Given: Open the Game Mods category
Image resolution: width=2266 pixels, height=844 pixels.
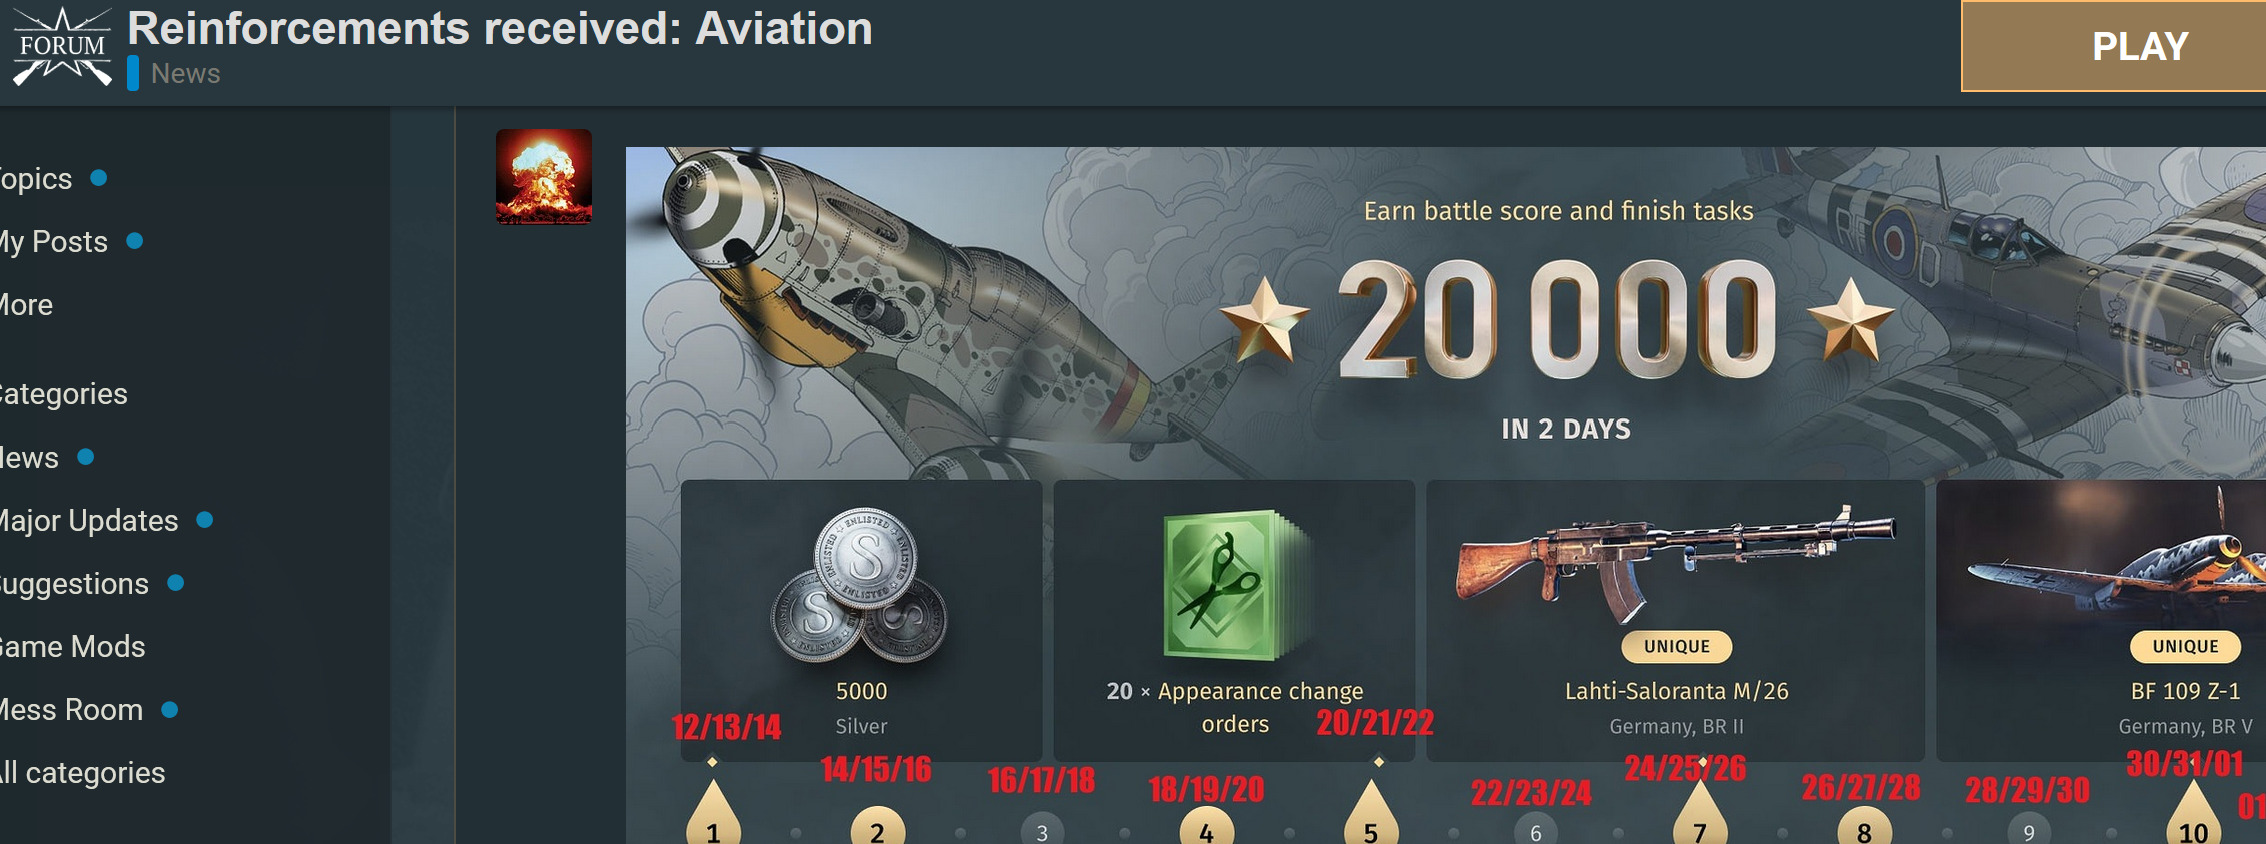Looking at the screenshot, I should [x=72, y=647].
